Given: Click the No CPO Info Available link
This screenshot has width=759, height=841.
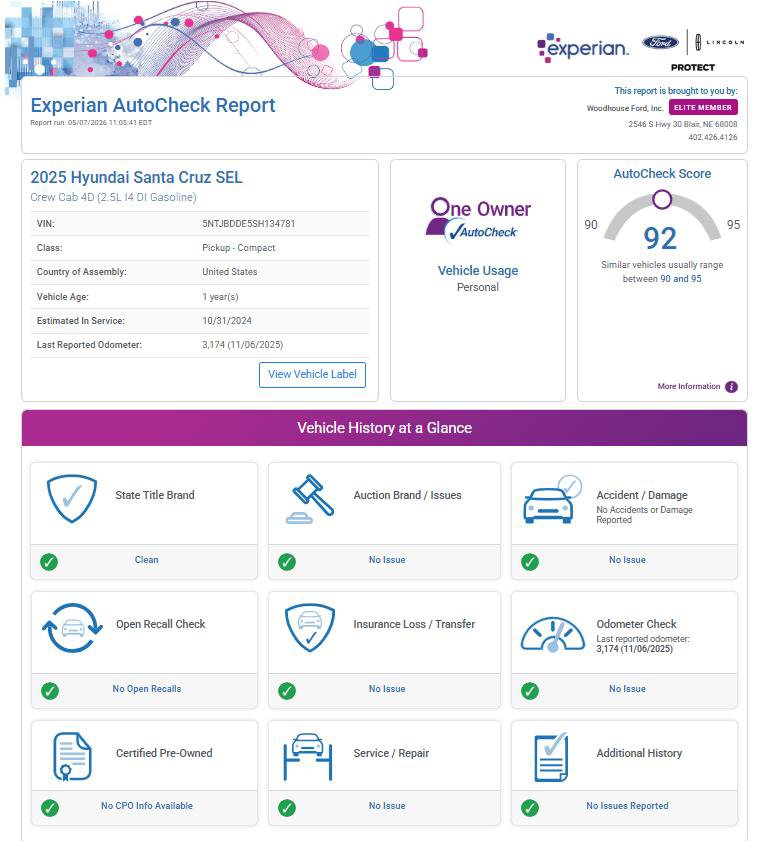Looking at the screenshot, I should point(146,806).
